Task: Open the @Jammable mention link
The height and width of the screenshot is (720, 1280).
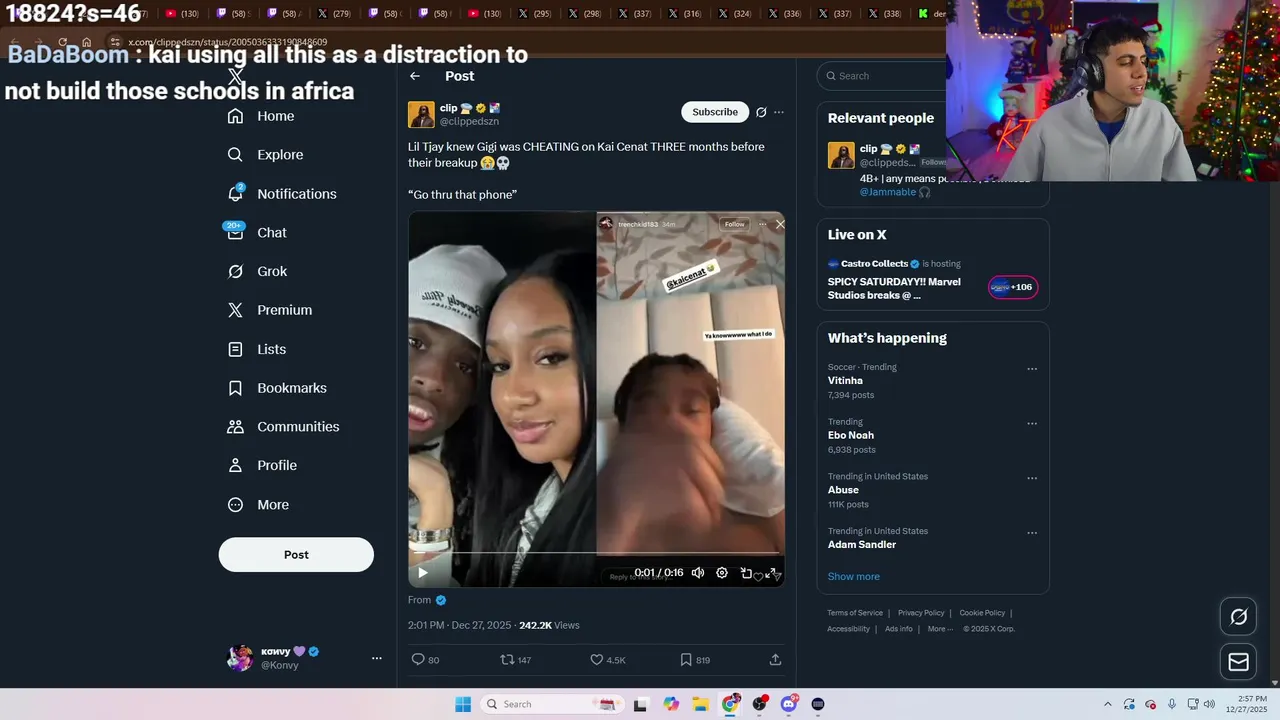Action: coord(888,192)
